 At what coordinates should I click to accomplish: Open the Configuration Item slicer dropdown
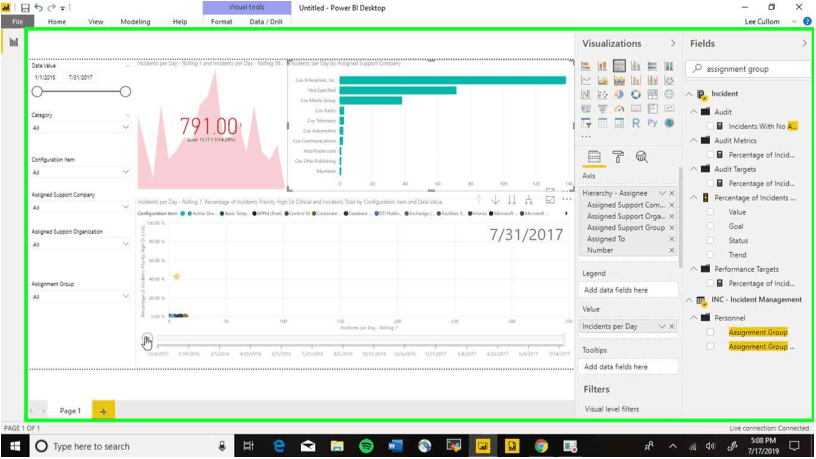pos(125,172)
